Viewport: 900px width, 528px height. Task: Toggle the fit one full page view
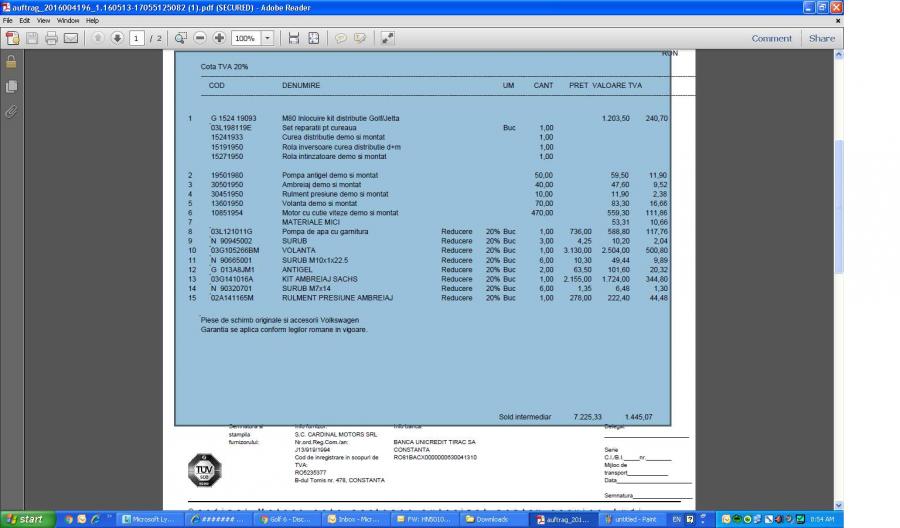[314, 38]
